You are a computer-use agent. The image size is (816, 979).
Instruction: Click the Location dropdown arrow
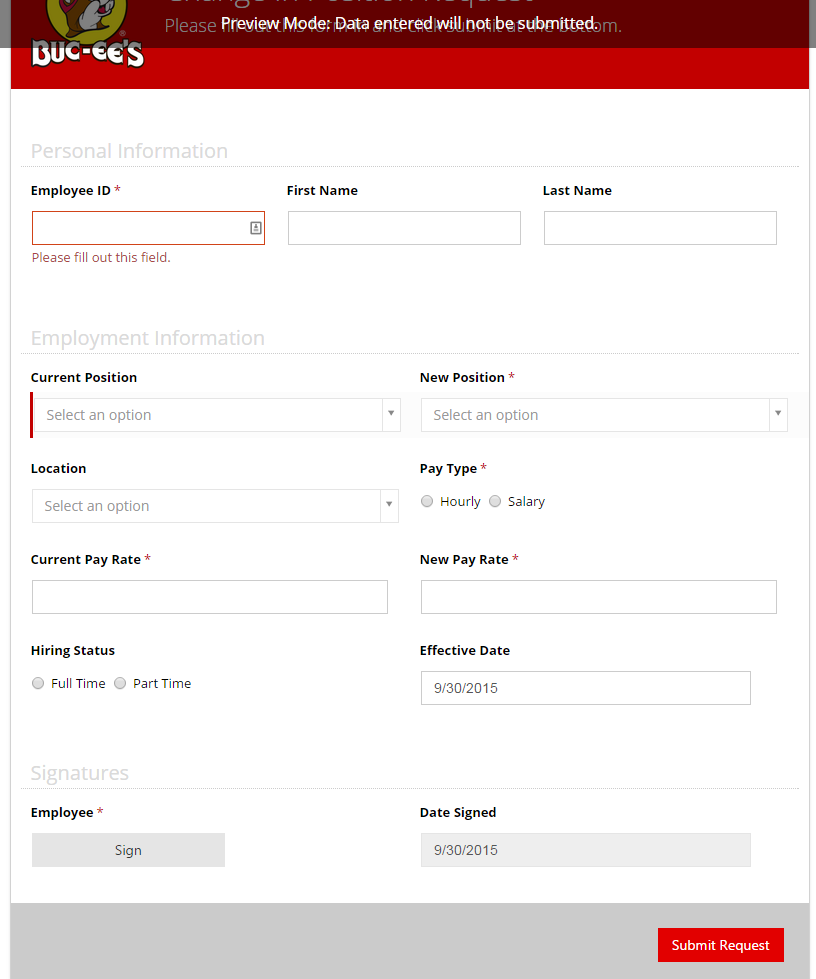[389, 504]
